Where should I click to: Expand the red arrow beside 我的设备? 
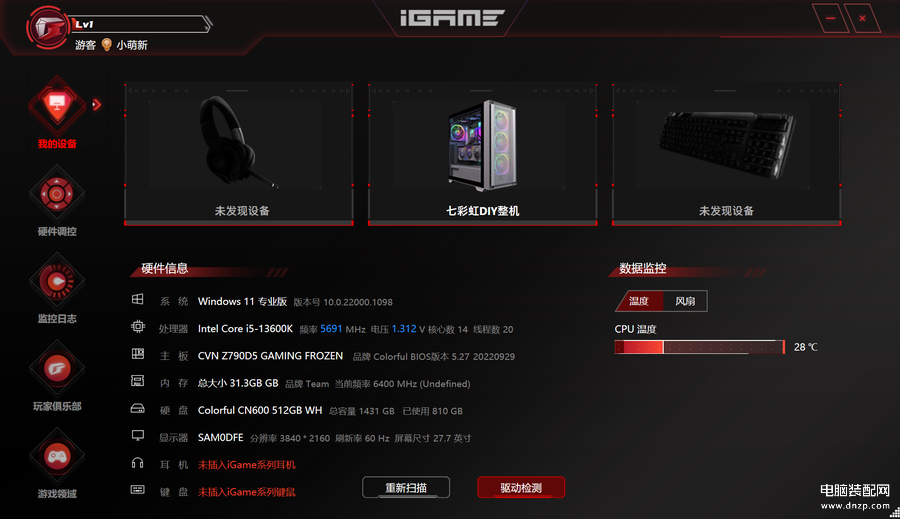96,104
